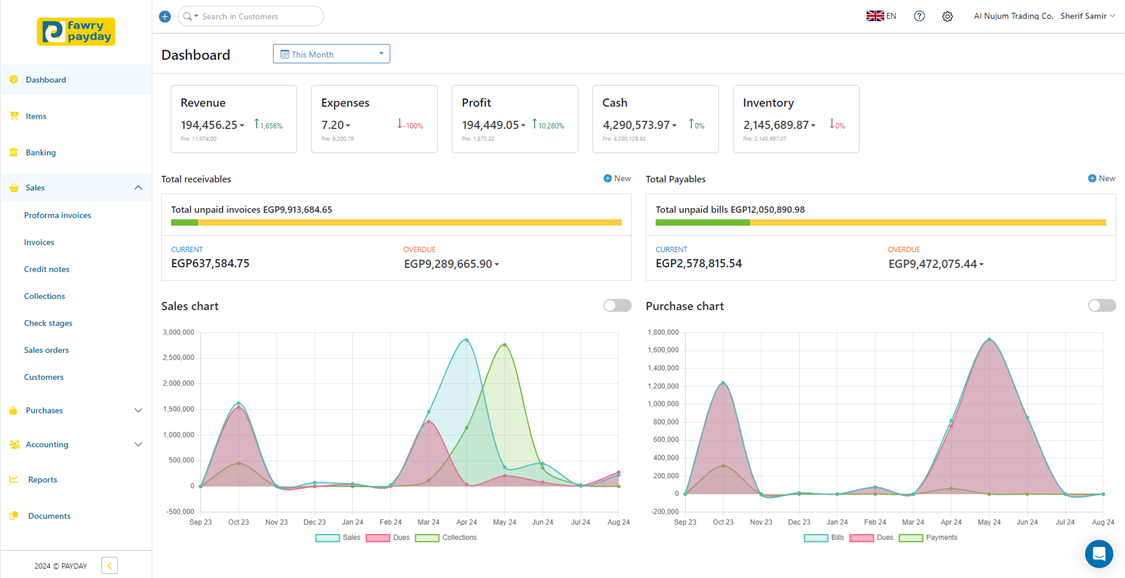
Task: Collapse sidebar with the yellow arrow icon
Action: 109,566
